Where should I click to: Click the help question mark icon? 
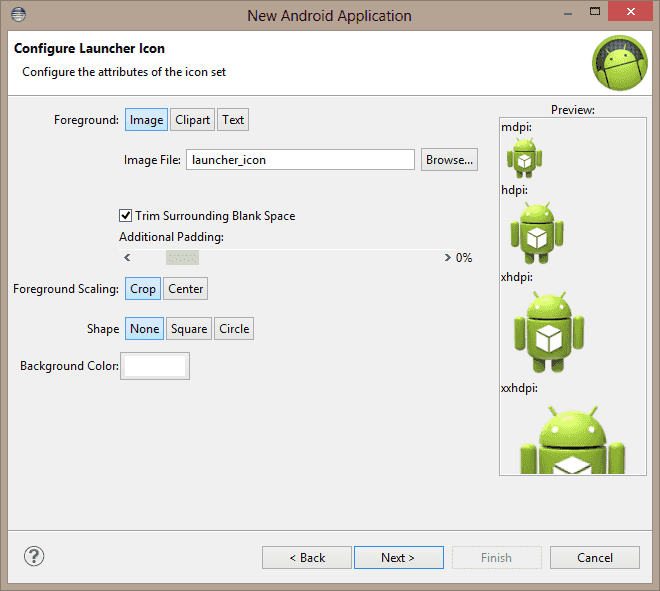click(34, 556)
